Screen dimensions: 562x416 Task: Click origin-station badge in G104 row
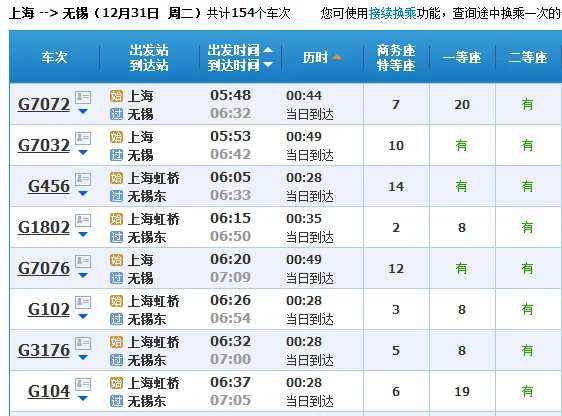tap(116, 383)
